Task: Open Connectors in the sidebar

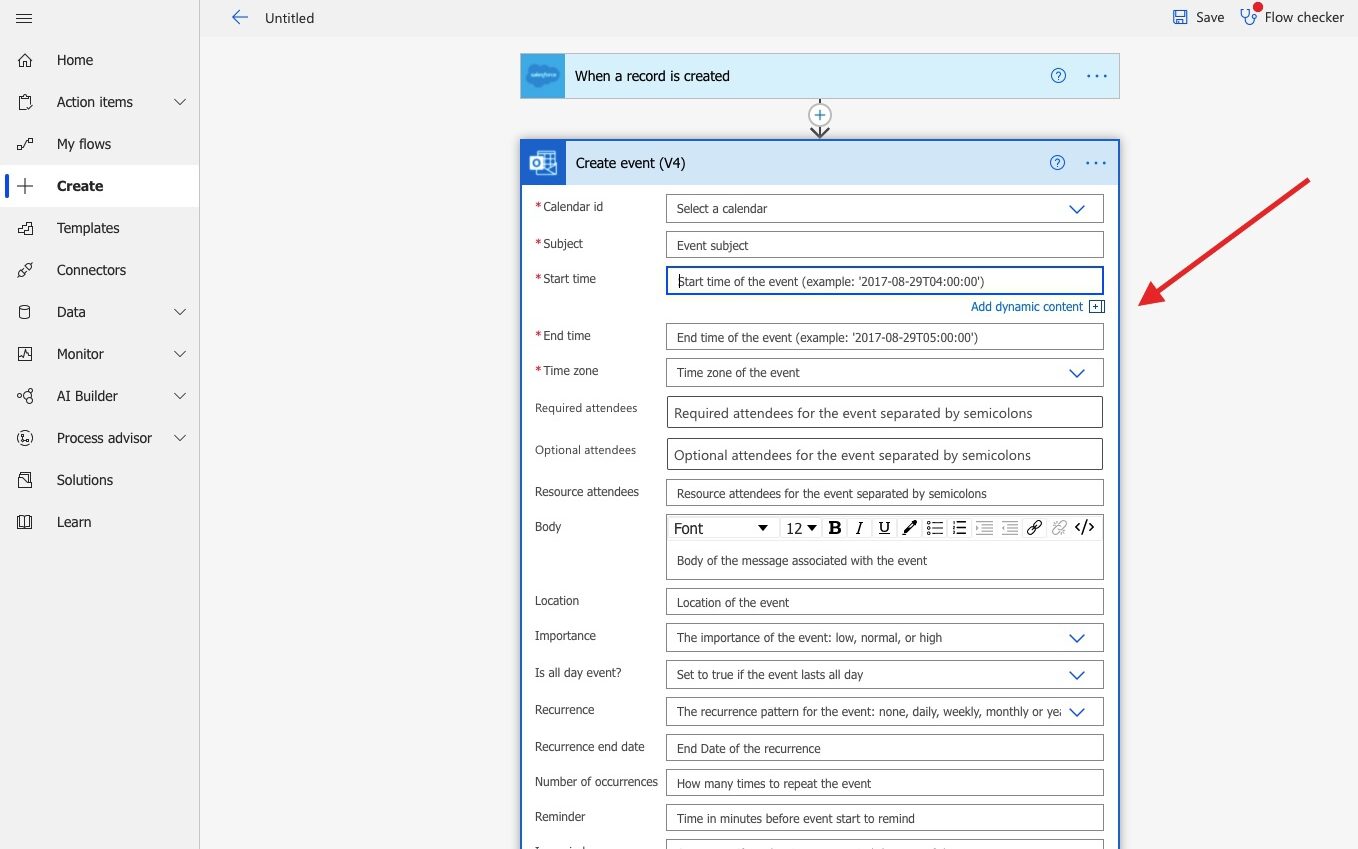Action: pyautogui.click(x=100, y=270)
